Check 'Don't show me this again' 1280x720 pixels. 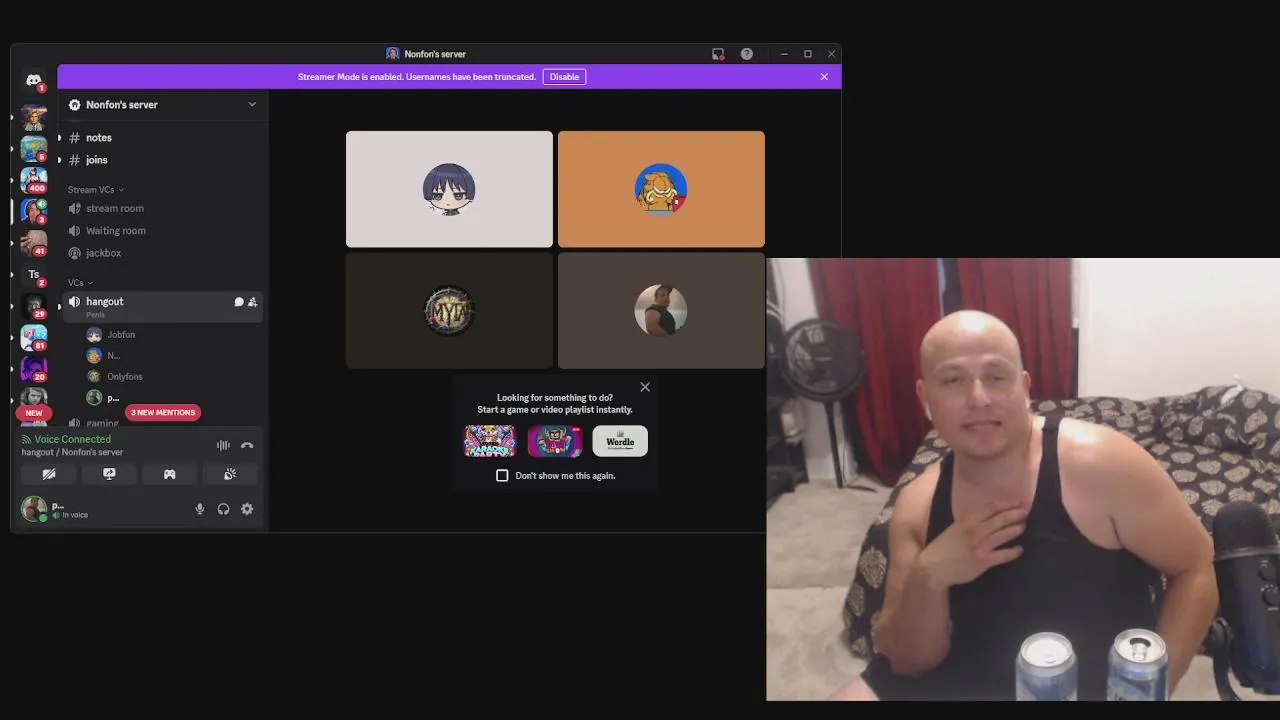[x=502, y=476]
